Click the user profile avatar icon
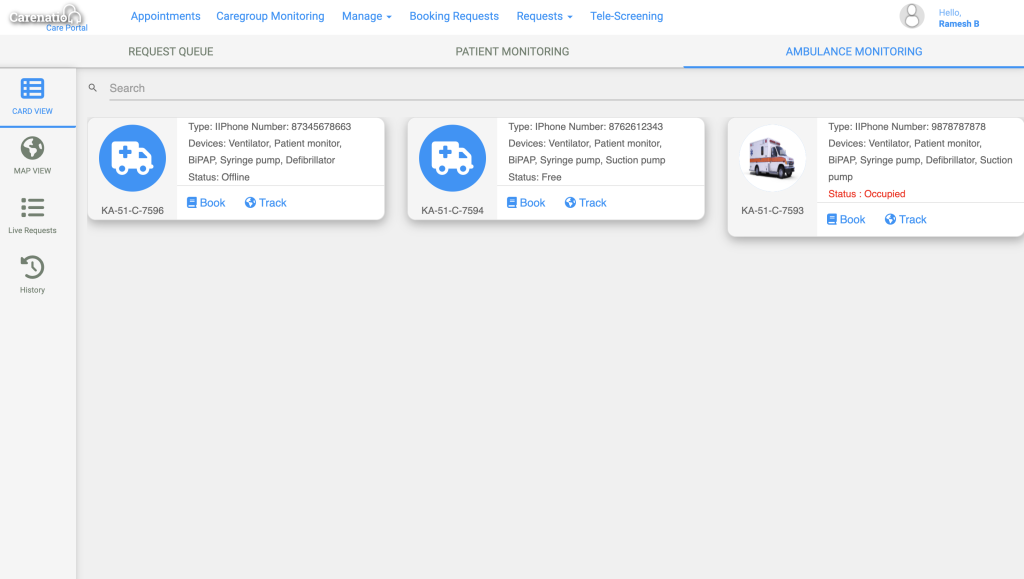This screenshot has width=1024, height=579. coord(911,16)
